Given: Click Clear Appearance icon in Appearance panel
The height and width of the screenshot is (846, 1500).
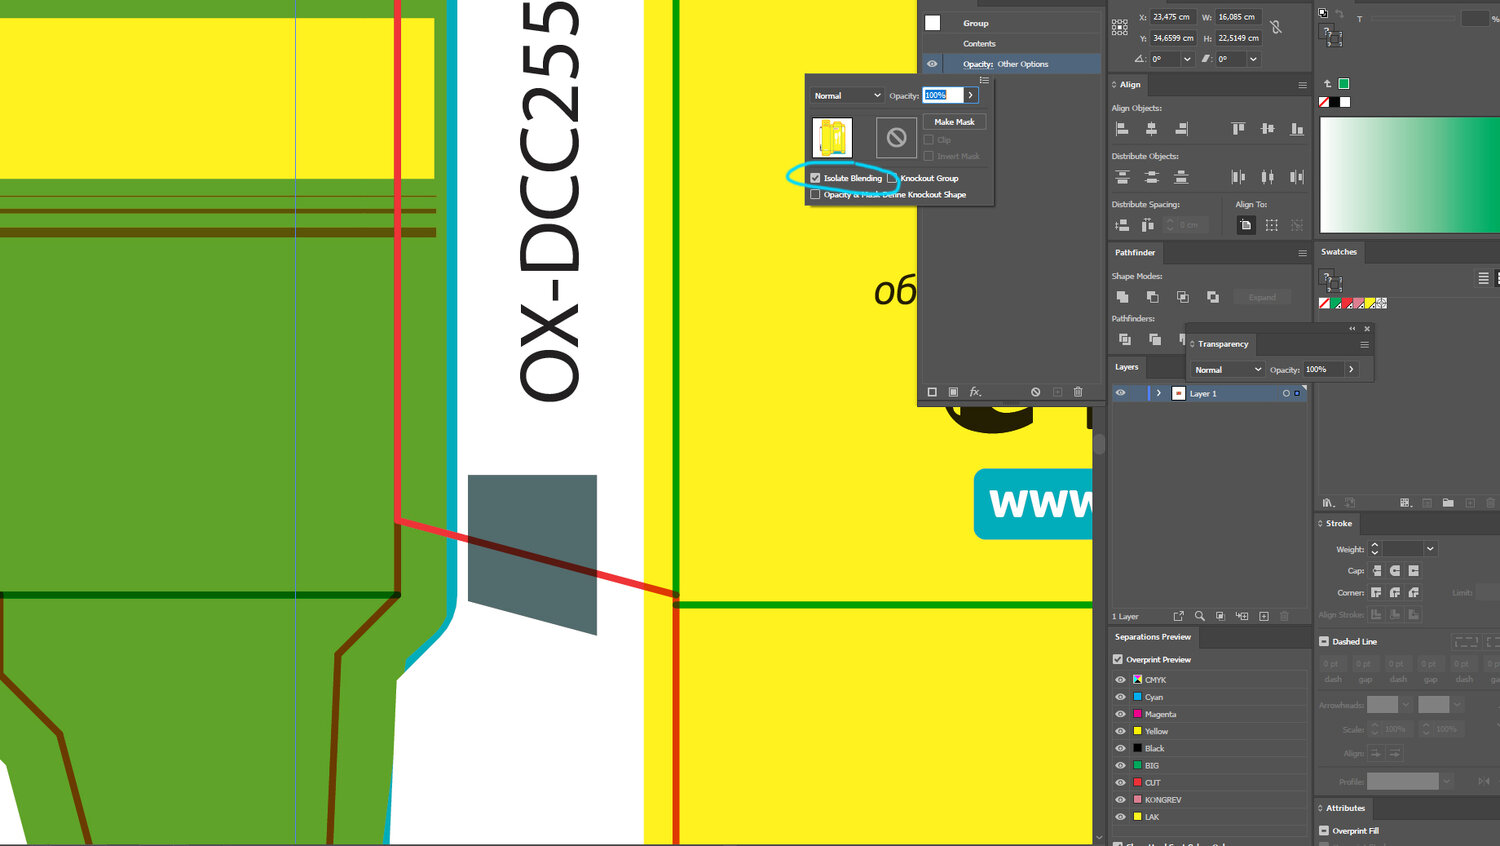Looking at the screenshot, I should (x=1036, y=392).
